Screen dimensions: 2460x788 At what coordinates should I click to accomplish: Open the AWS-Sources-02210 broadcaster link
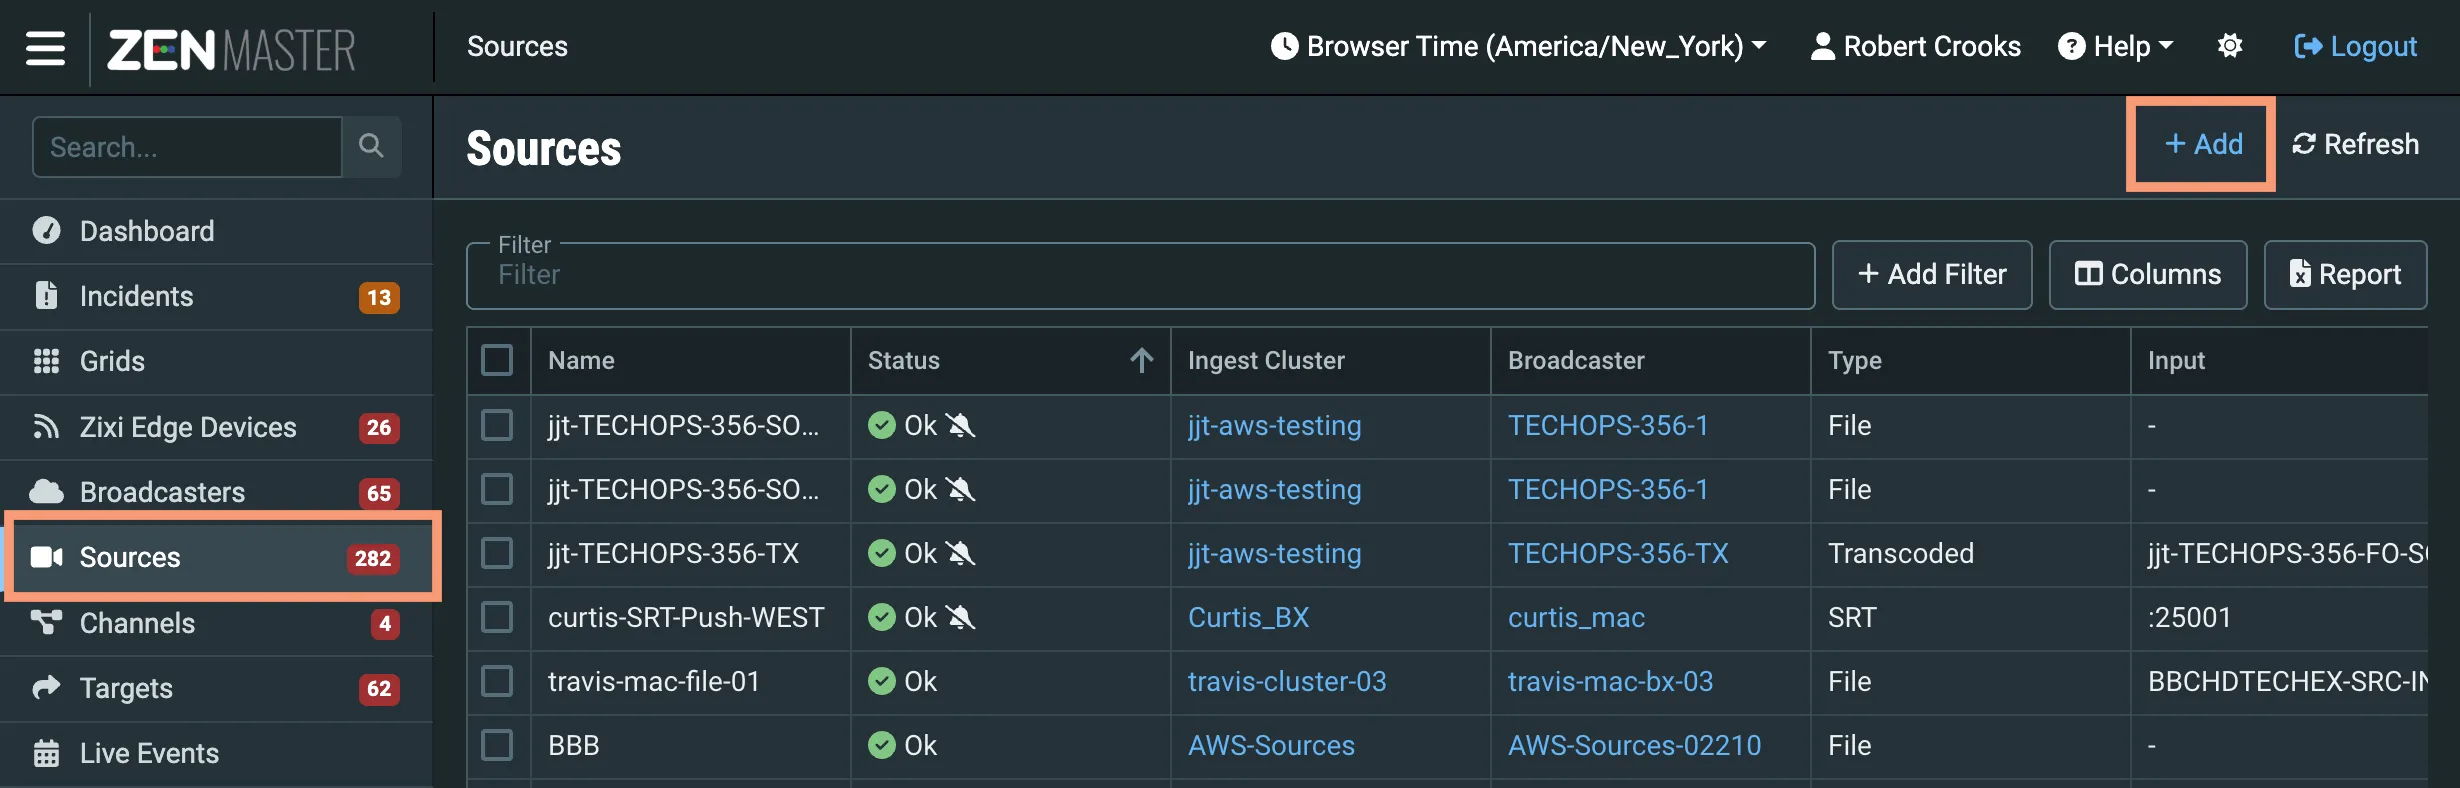click(1634, 745)
